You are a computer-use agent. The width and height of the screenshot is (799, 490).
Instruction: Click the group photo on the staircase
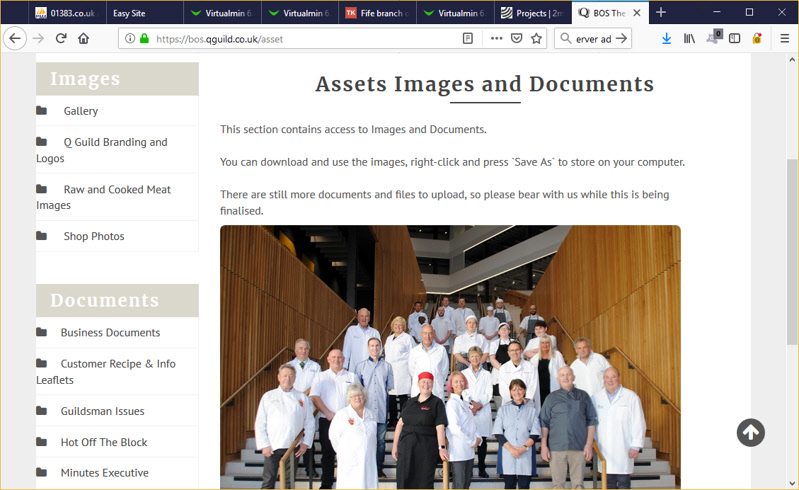[450, 357]
